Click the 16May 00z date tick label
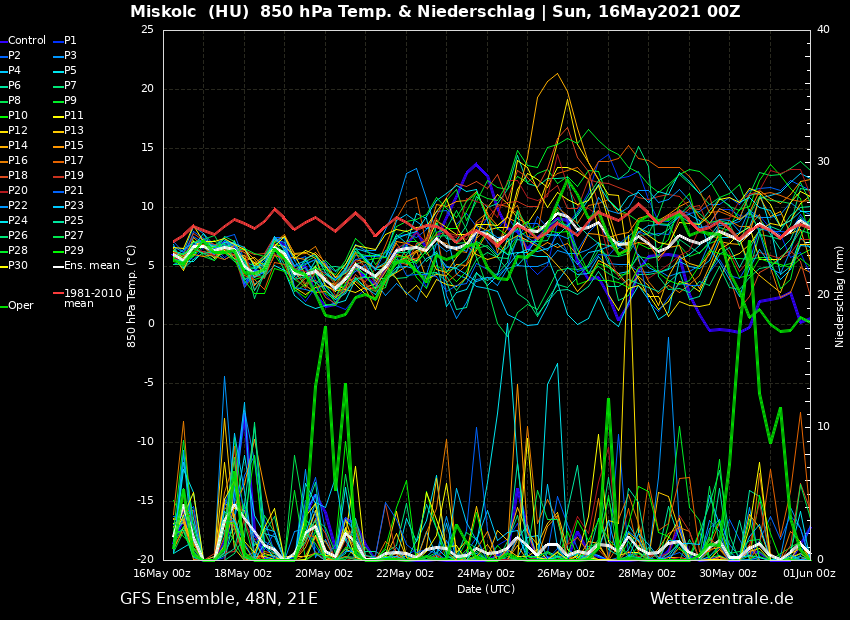The width and height of the screenshot is (850, 620). click(x=162, y=574)
